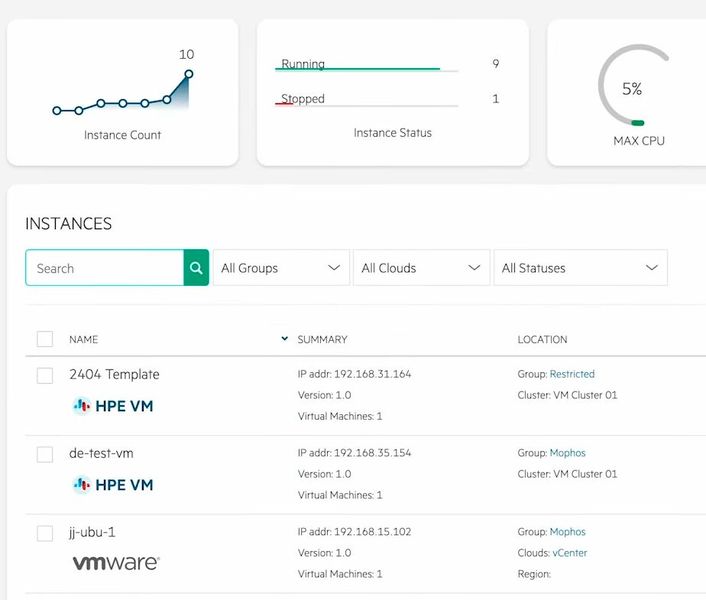Open the All Groups dropdown
The width and height of the screenshot is (706, 600).
click(281, 268)
